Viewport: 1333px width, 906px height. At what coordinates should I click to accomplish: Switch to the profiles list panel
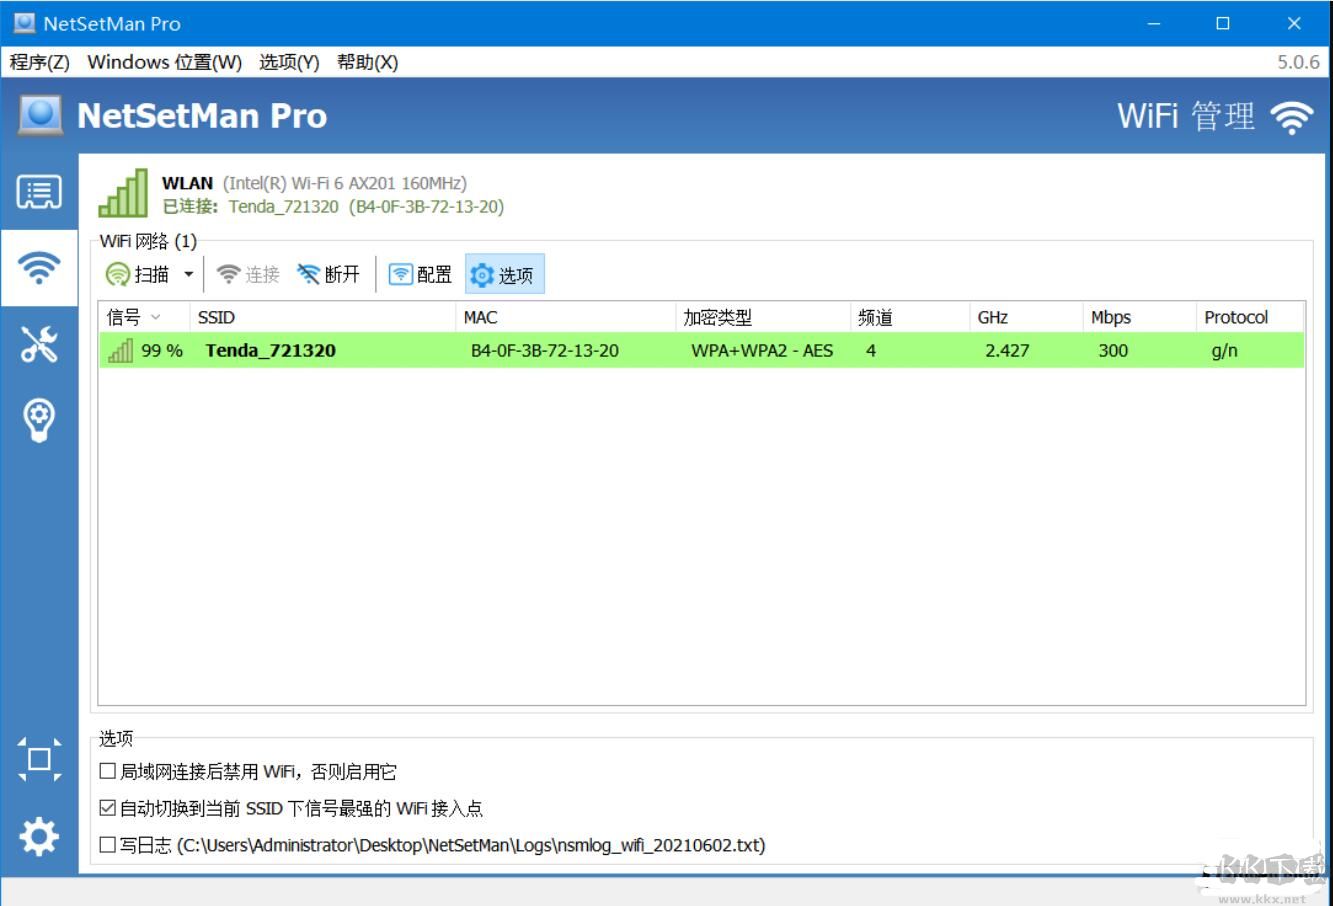tap(39, 192)
